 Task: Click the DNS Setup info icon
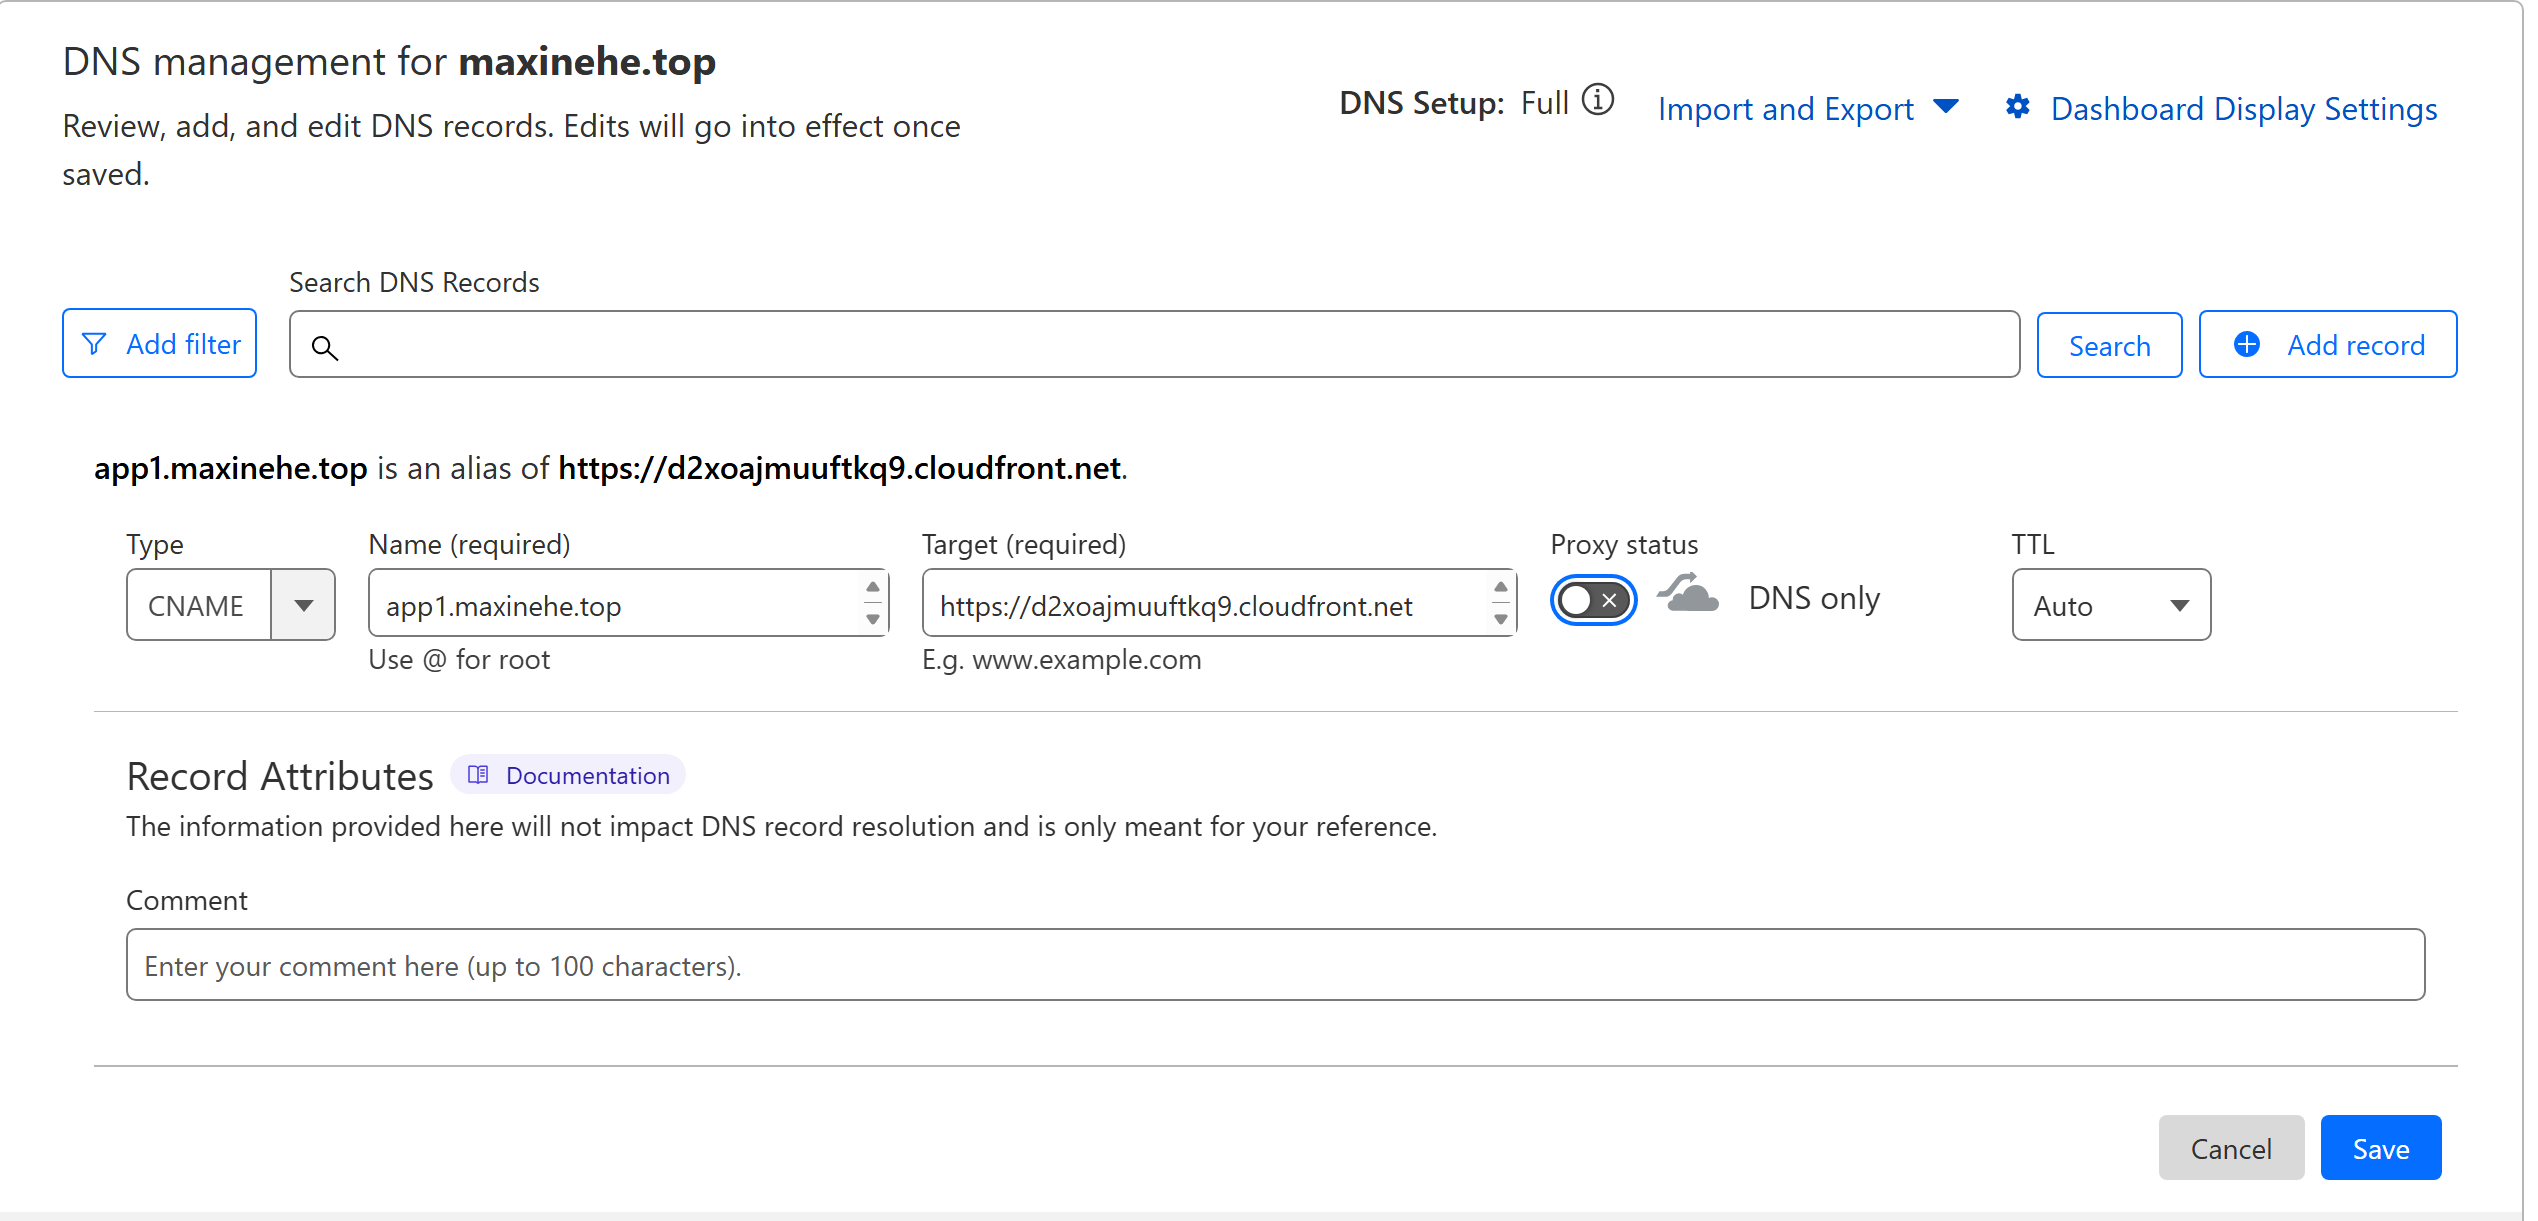(1597, 101)
